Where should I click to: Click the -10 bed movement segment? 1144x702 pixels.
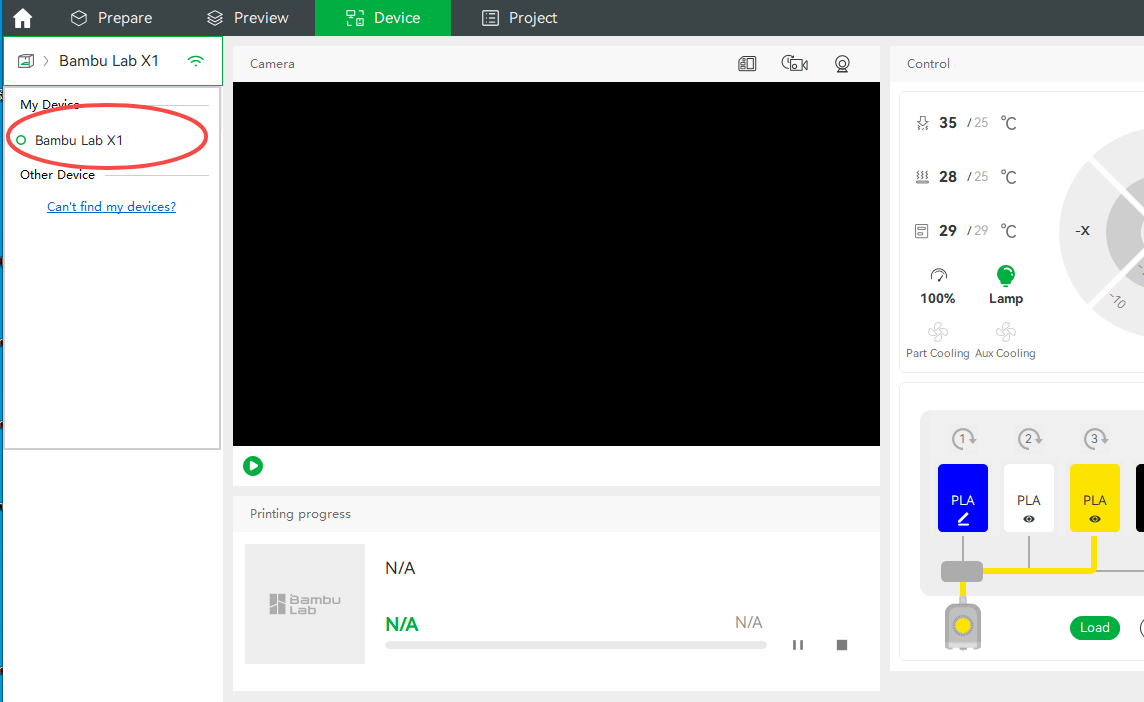(1116, 301)
